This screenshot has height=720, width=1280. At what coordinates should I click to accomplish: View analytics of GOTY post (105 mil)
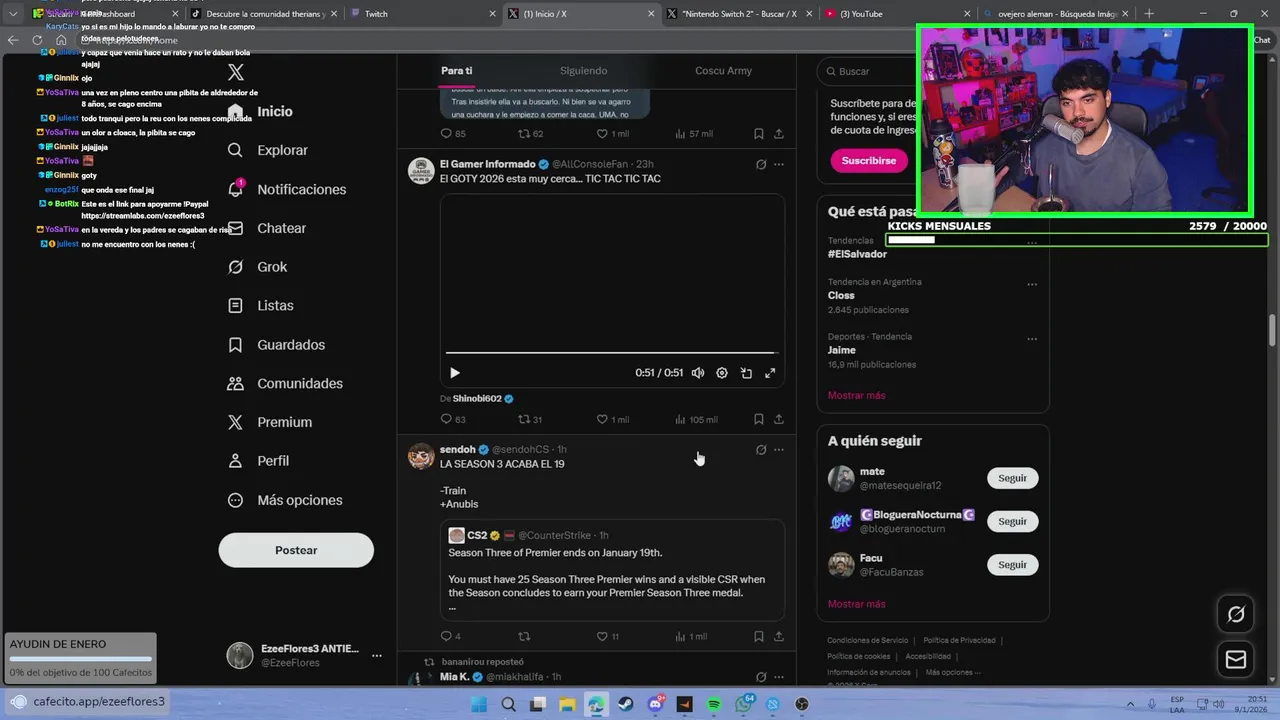coord(696,419)
